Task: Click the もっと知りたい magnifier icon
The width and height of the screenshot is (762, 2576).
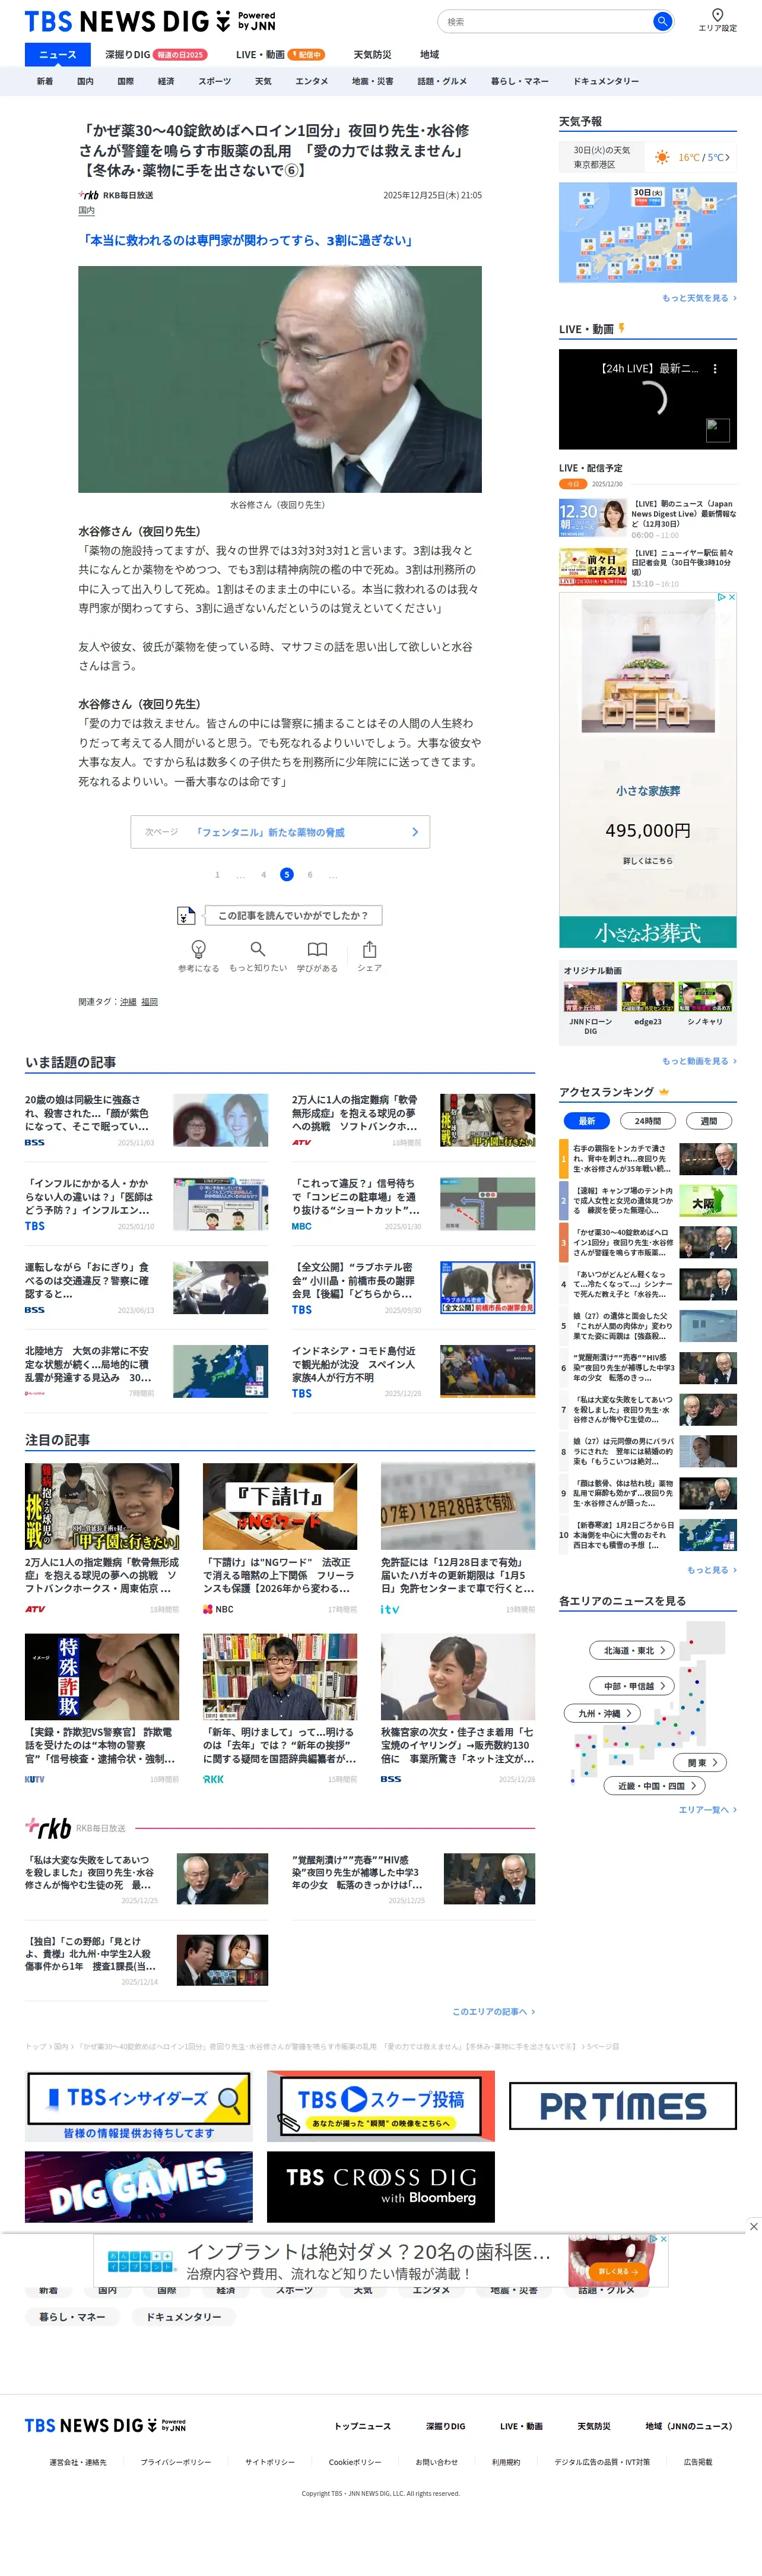Action: (258, 949)
